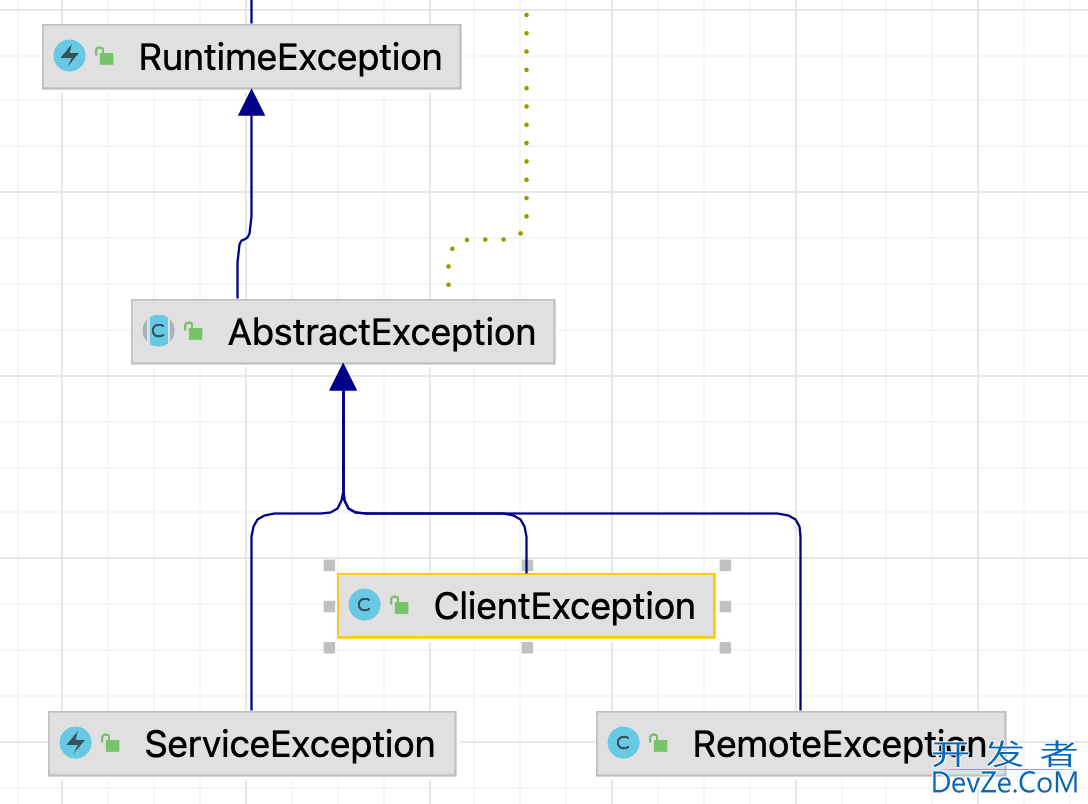Click the green lock icon beside RuntimeException

[104, 57]
